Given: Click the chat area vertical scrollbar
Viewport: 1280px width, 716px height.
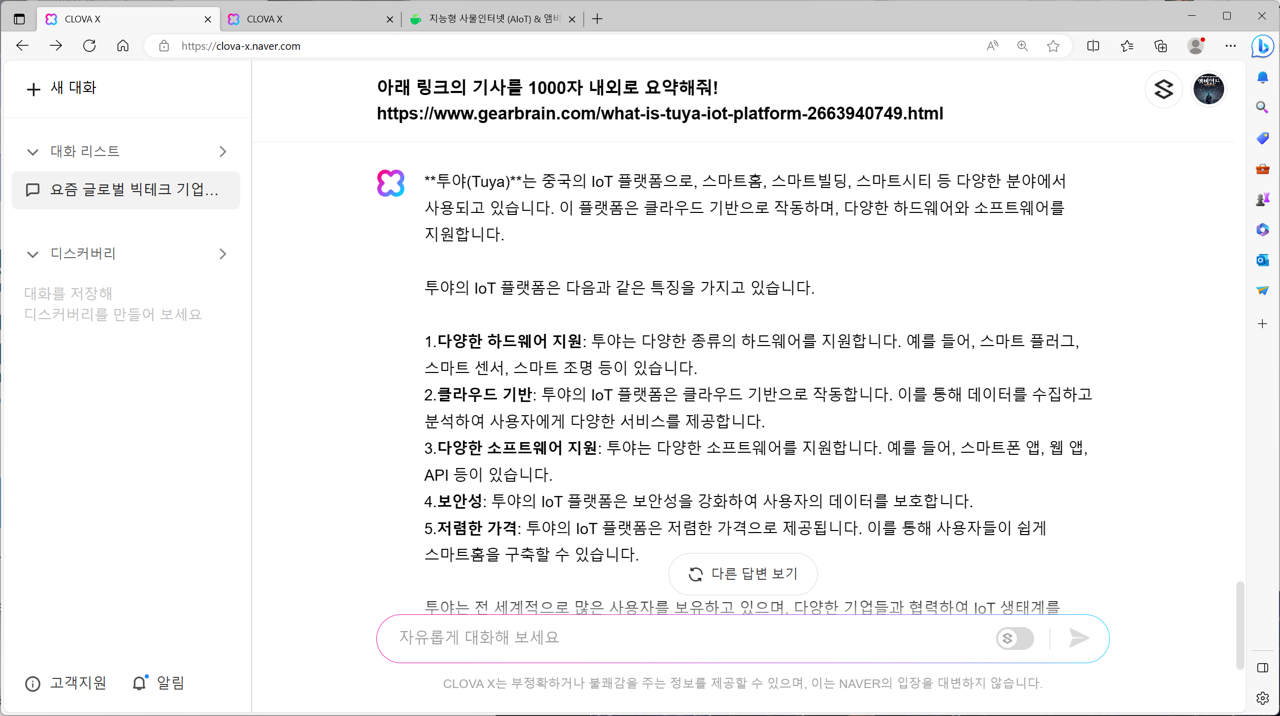Looking at the screenshot, I should pos(1241,625).
